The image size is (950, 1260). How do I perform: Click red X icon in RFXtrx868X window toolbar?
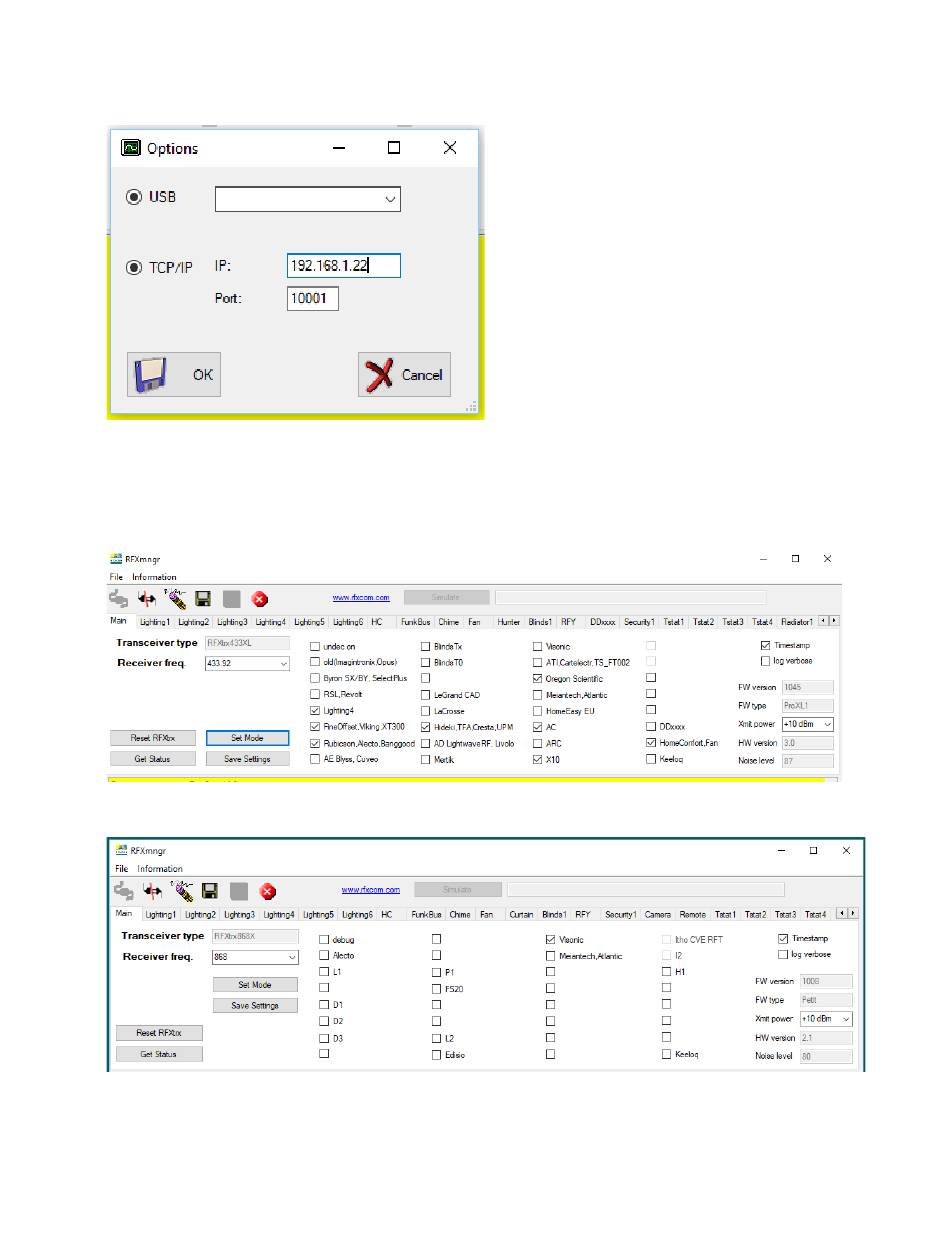point(268,891)
